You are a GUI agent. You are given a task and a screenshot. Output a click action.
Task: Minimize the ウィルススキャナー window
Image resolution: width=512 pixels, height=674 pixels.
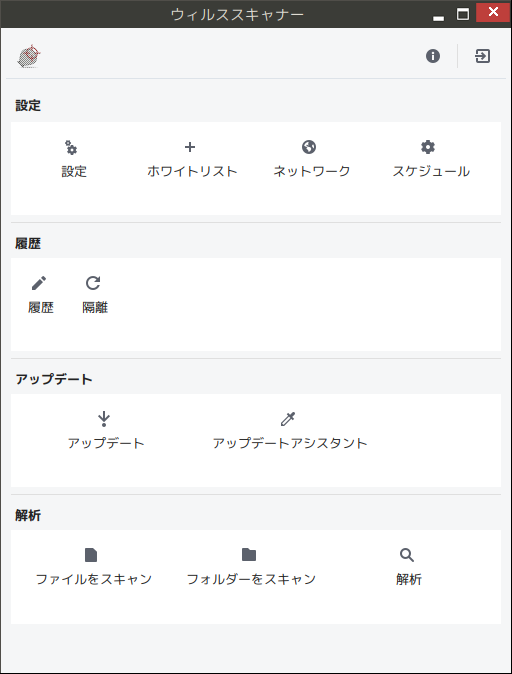tap(438, 15)
